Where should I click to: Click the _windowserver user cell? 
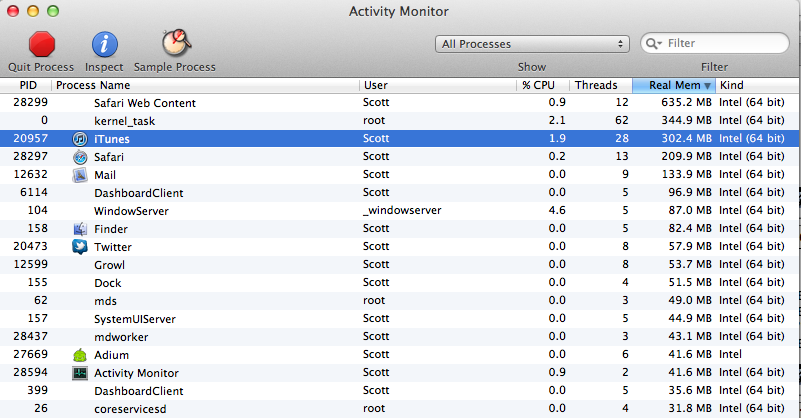coord(402,211)
